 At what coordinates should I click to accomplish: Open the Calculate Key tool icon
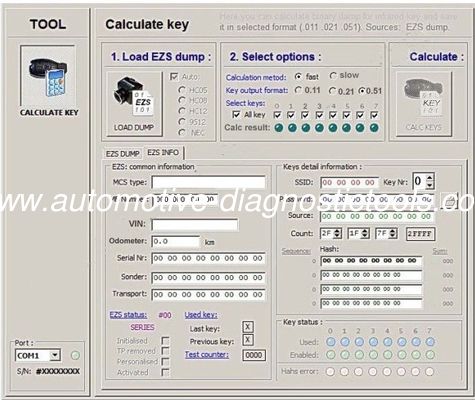click(x=48, y=76)
